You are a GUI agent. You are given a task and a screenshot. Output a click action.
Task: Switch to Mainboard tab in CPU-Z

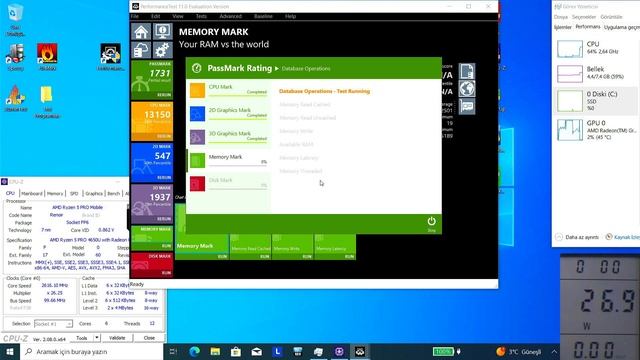(x=32, y=193)
